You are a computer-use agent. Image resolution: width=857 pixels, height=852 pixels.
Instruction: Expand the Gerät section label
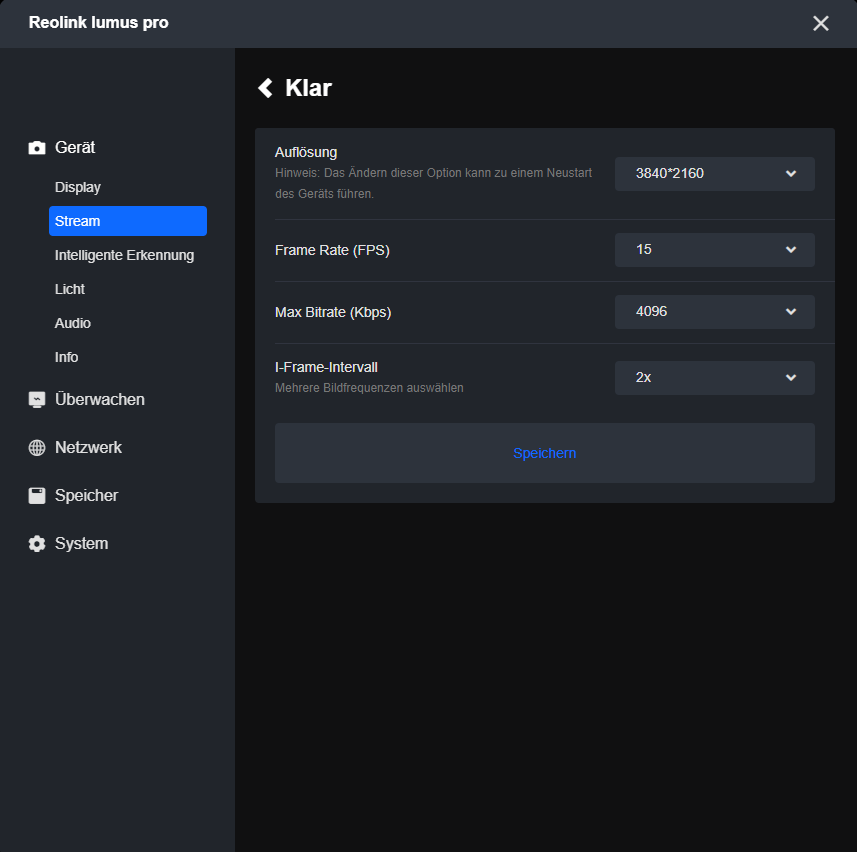click(x=75, y=148)
